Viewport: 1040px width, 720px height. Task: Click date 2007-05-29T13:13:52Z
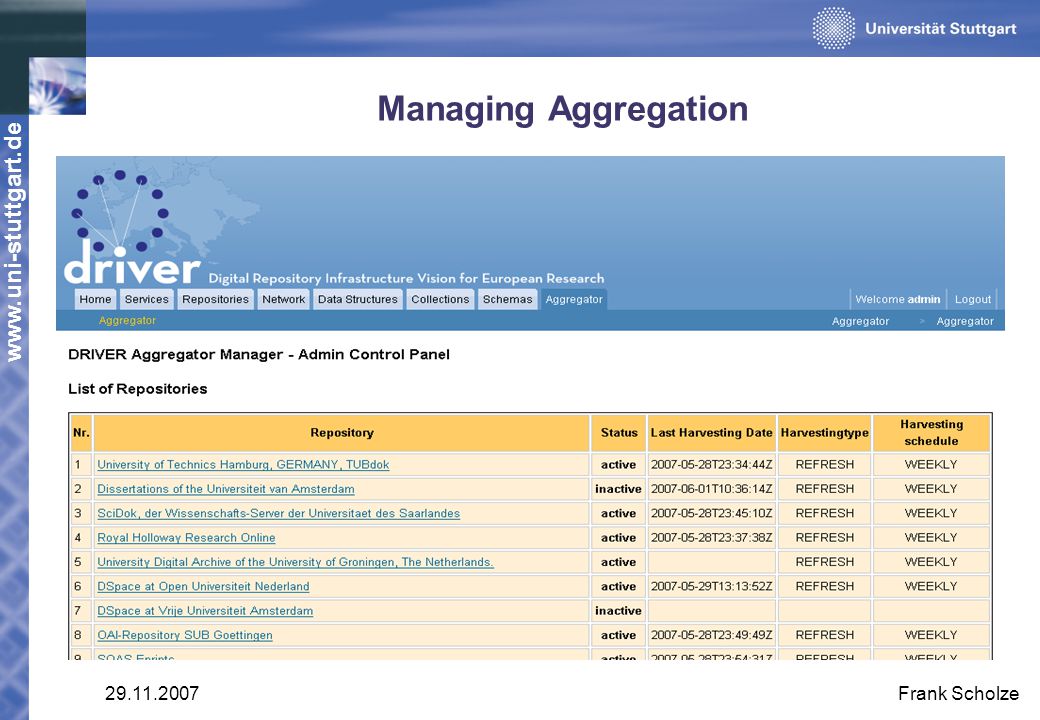[x=711, y=587]
